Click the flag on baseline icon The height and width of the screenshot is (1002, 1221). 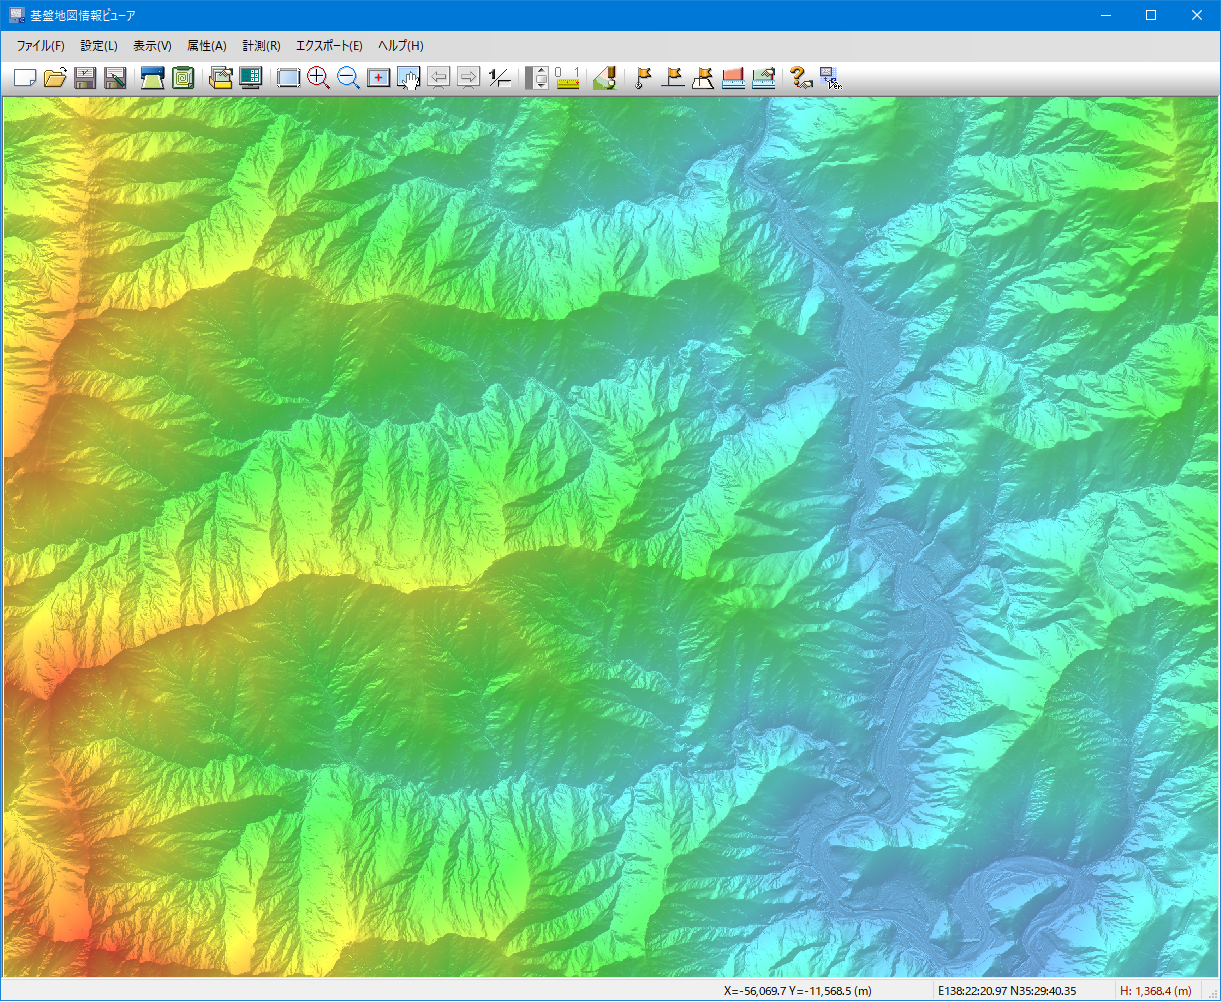[673, 77]
